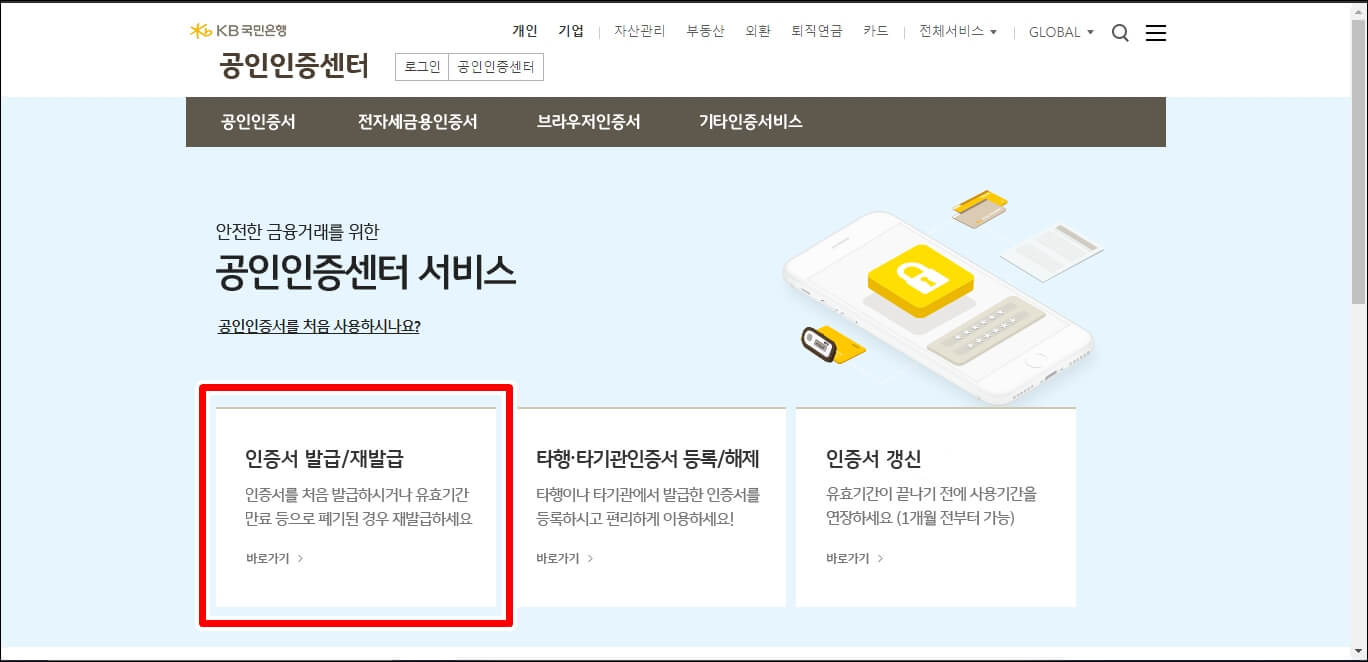Open the 부동산 menu

coord(705,31)
